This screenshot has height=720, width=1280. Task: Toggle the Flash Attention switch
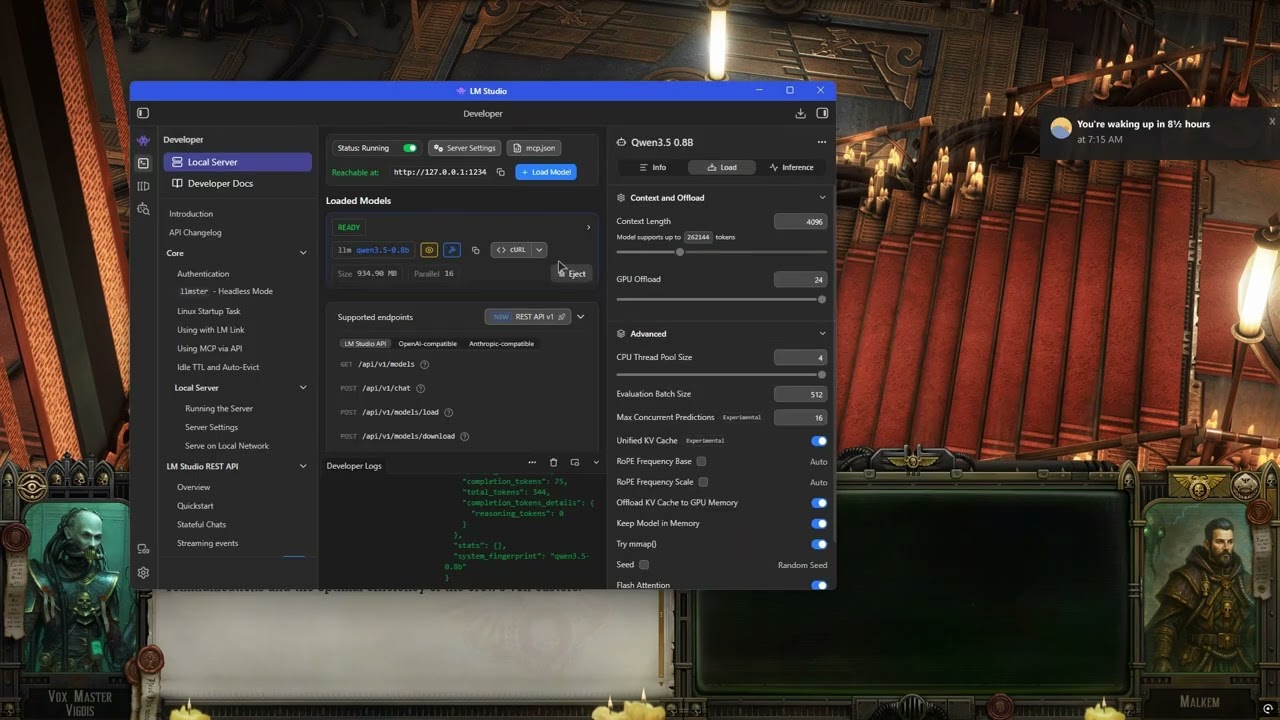point(819,585)
